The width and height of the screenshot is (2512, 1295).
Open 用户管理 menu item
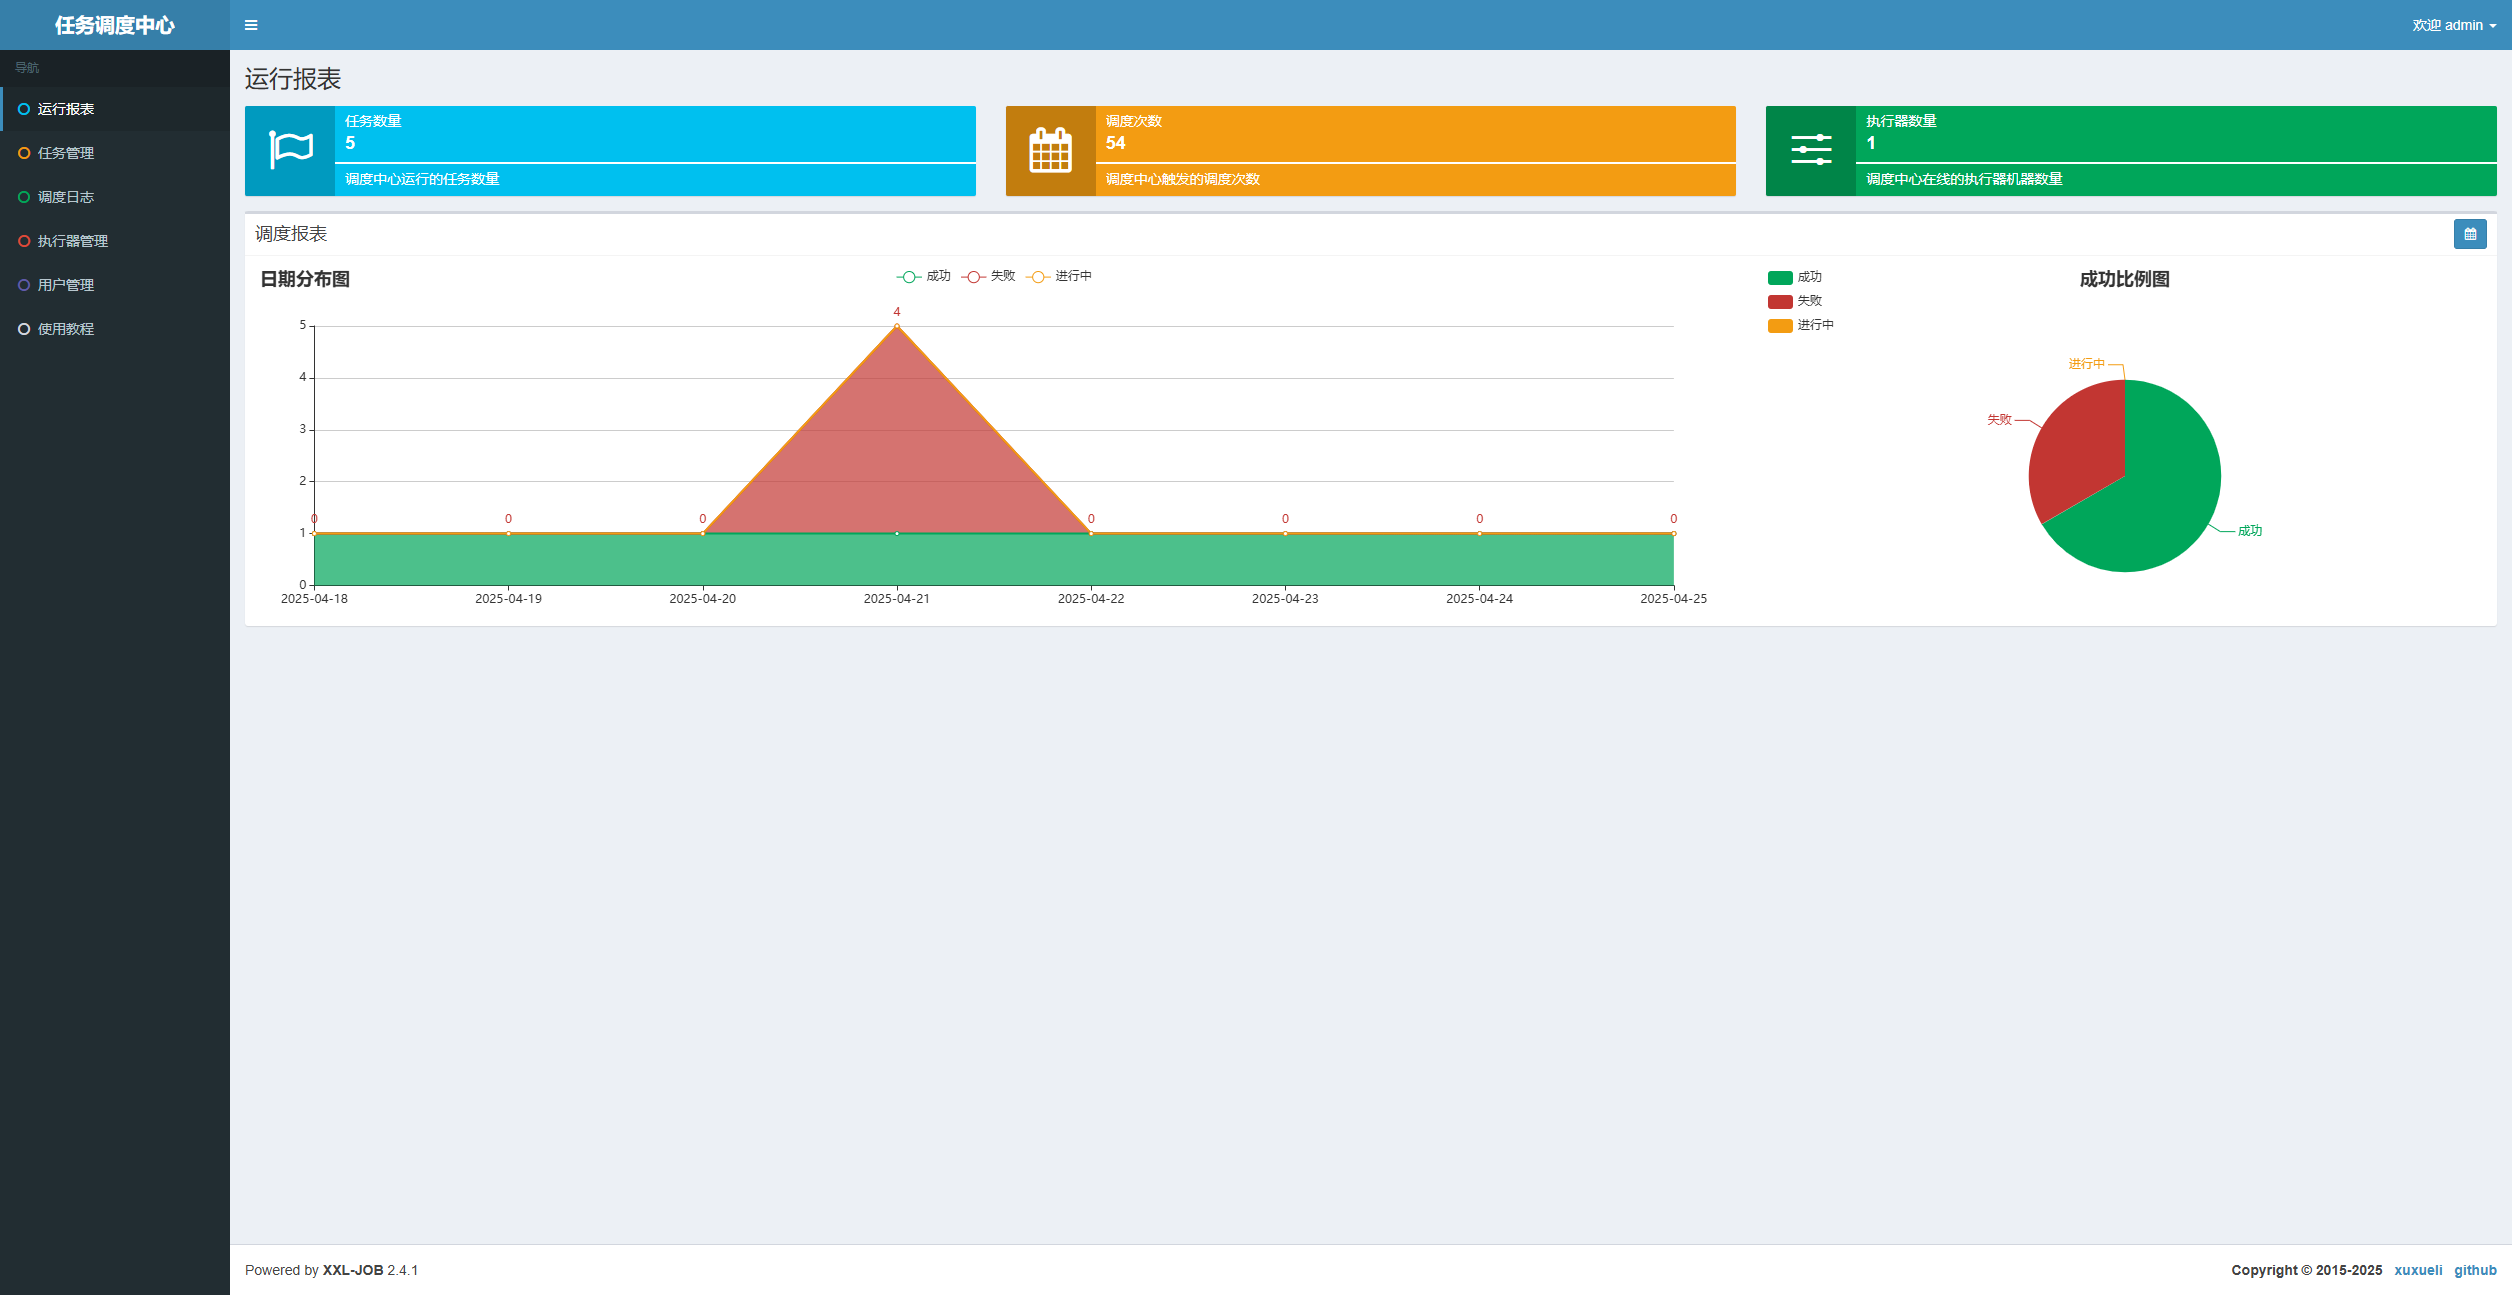(66, 285)
